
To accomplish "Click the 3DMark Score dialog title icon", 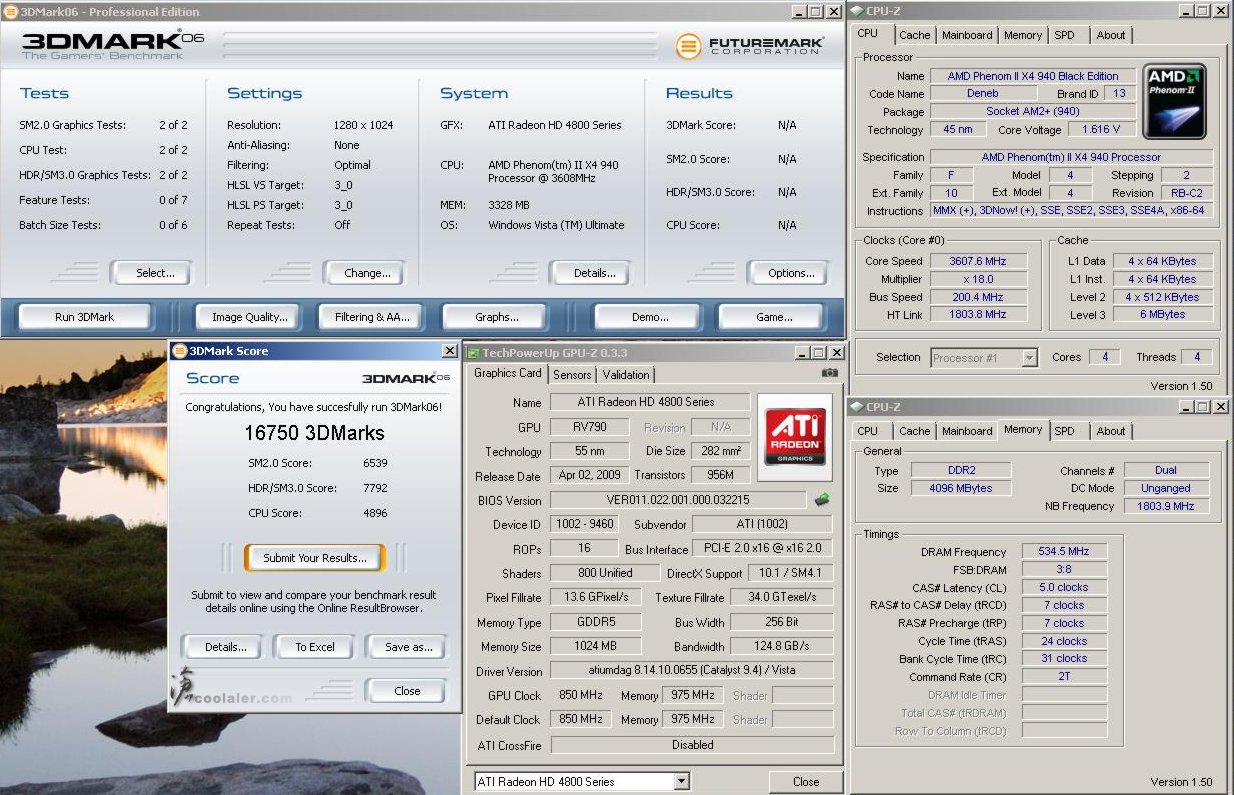I will pos(179,351).
